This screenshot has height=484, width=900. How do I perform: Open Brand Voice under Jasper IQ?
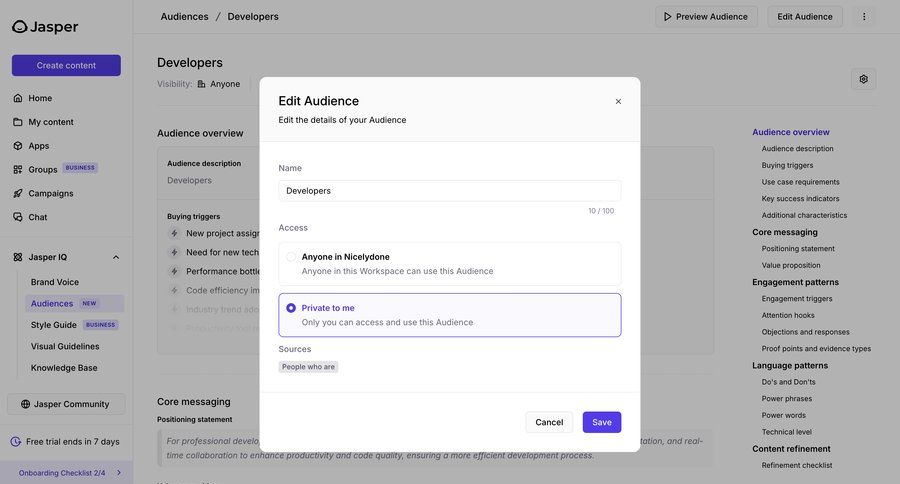[x=55, y=282]
